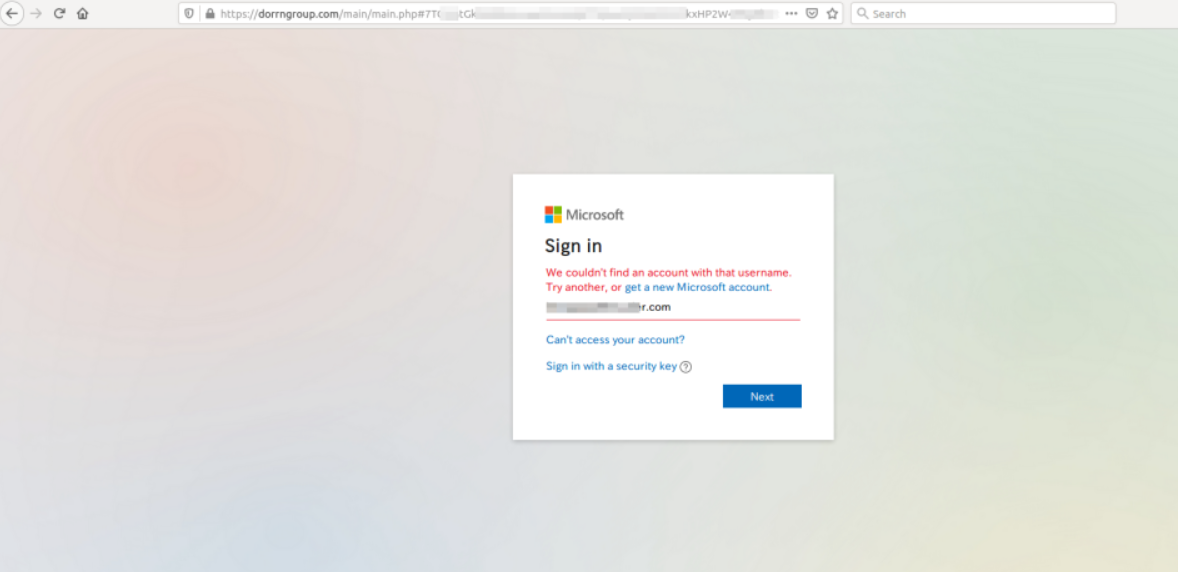This screenshot has height=572, width=1178.
Task: Save the page to Pocket icon
Action: (x=811, y=14)
